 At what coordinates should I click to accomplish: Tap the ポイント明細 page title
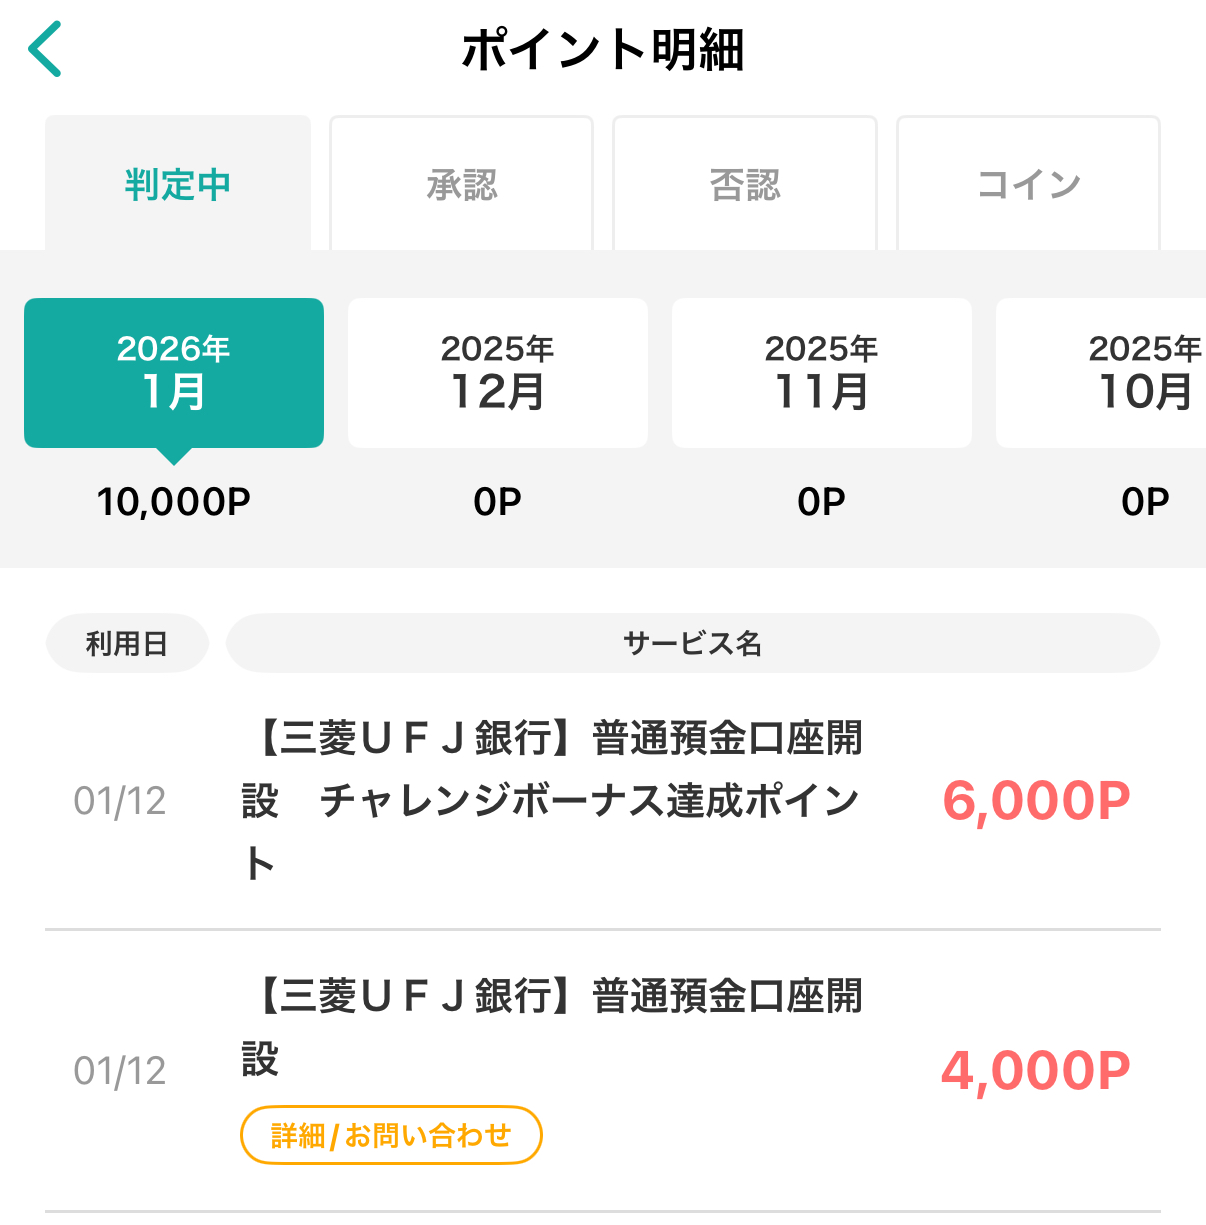tap(603, 49)
